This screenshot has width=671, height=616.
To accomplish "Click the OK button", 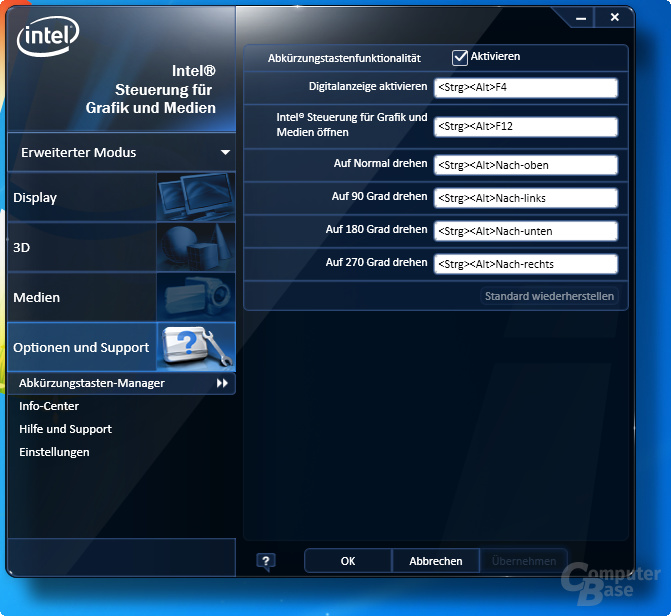I will [x=348, y=561].
